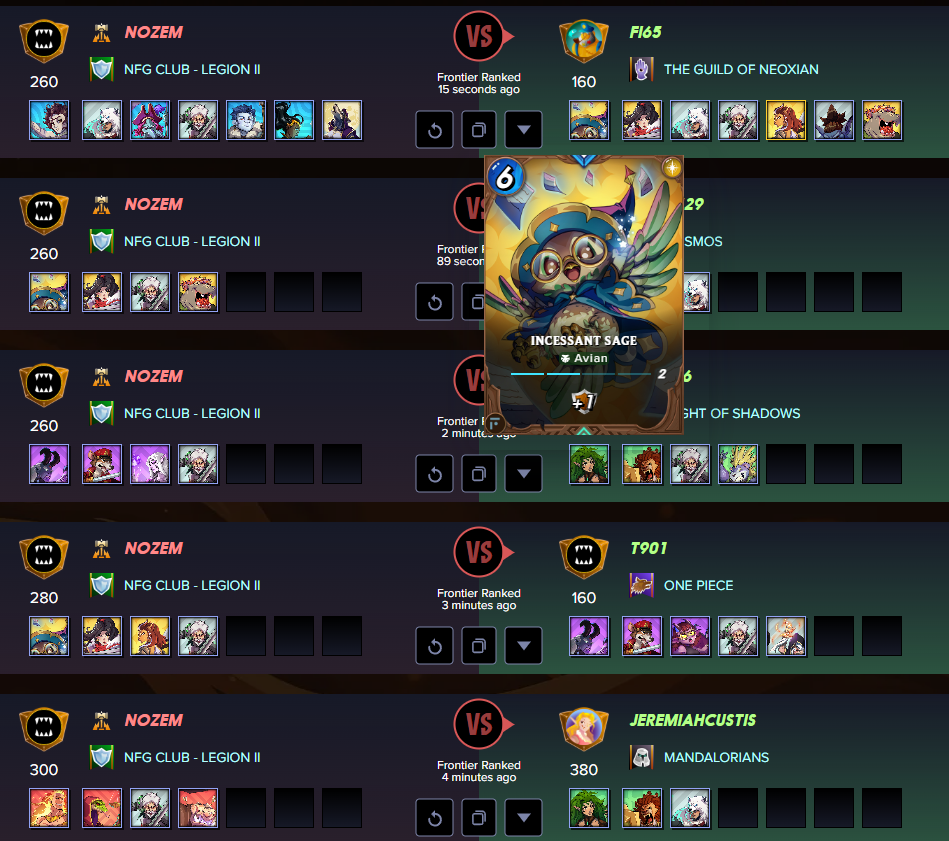Open the FI65 player profile
The height and width of the screenshot is (841, 949).
[x=645, y=32]
